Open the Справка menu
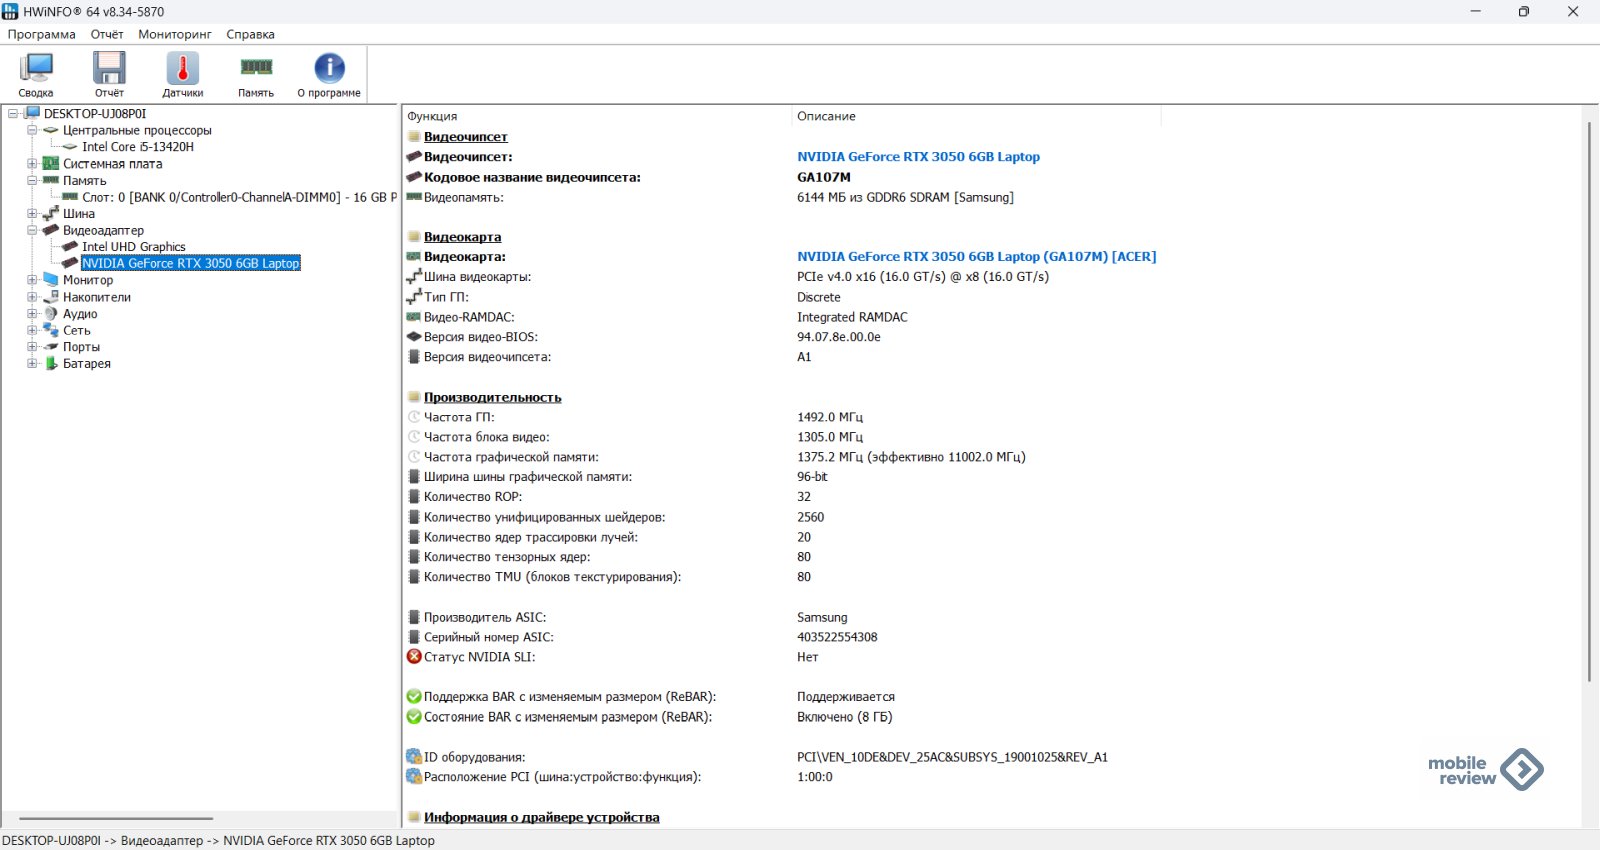Image resolution: width=1600 pixels, height=850 pixels. tap(250, 34)
